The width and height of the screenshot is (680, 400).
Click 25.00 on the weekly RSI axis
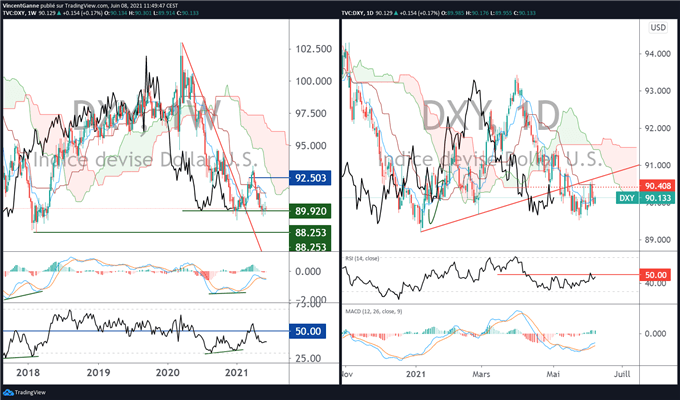307,359
